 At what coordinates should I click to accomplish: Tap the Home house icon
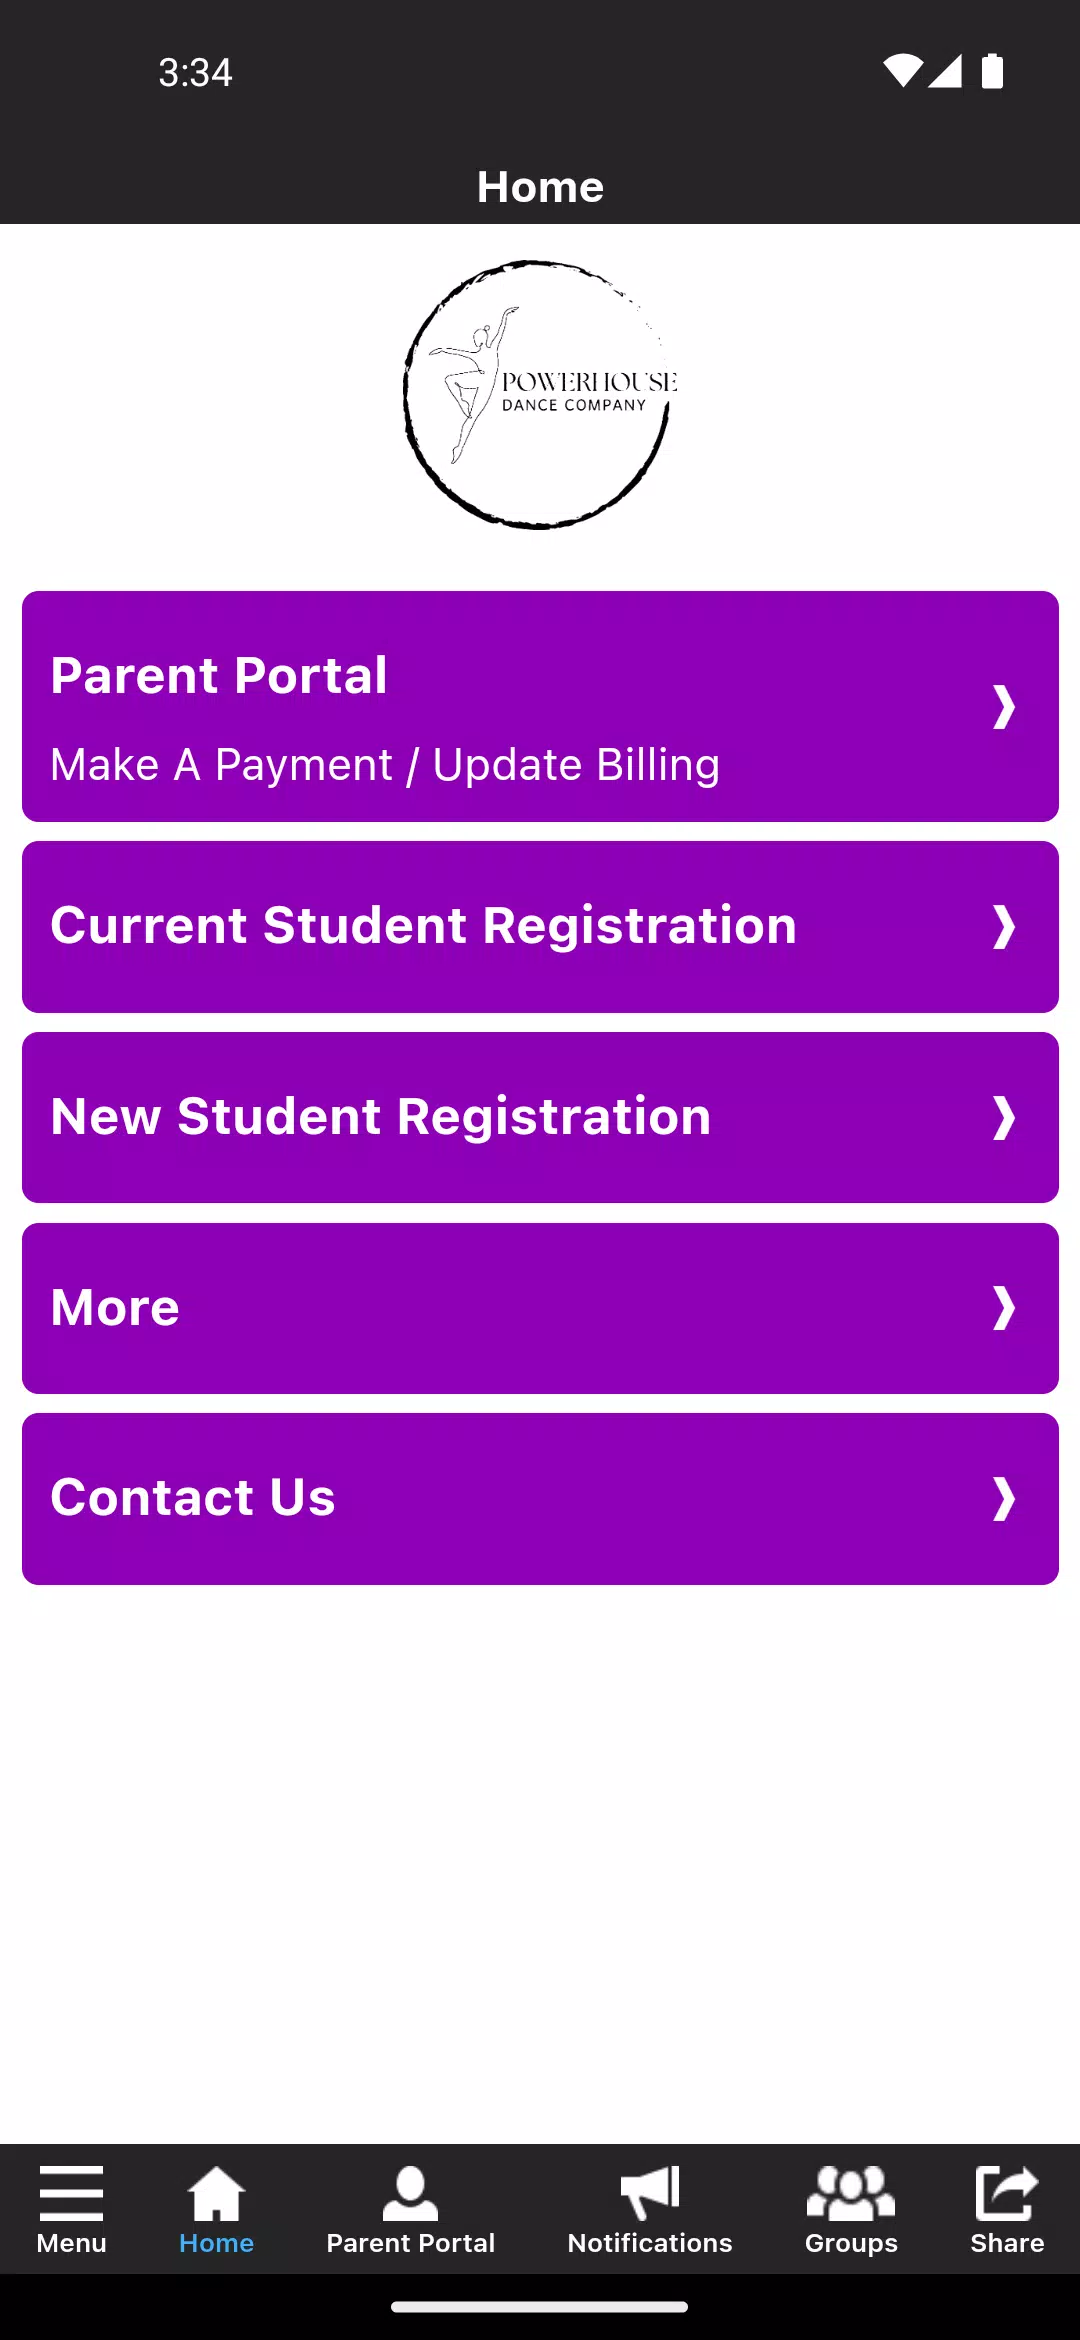pyautogui.click(x=216, y=2192)
